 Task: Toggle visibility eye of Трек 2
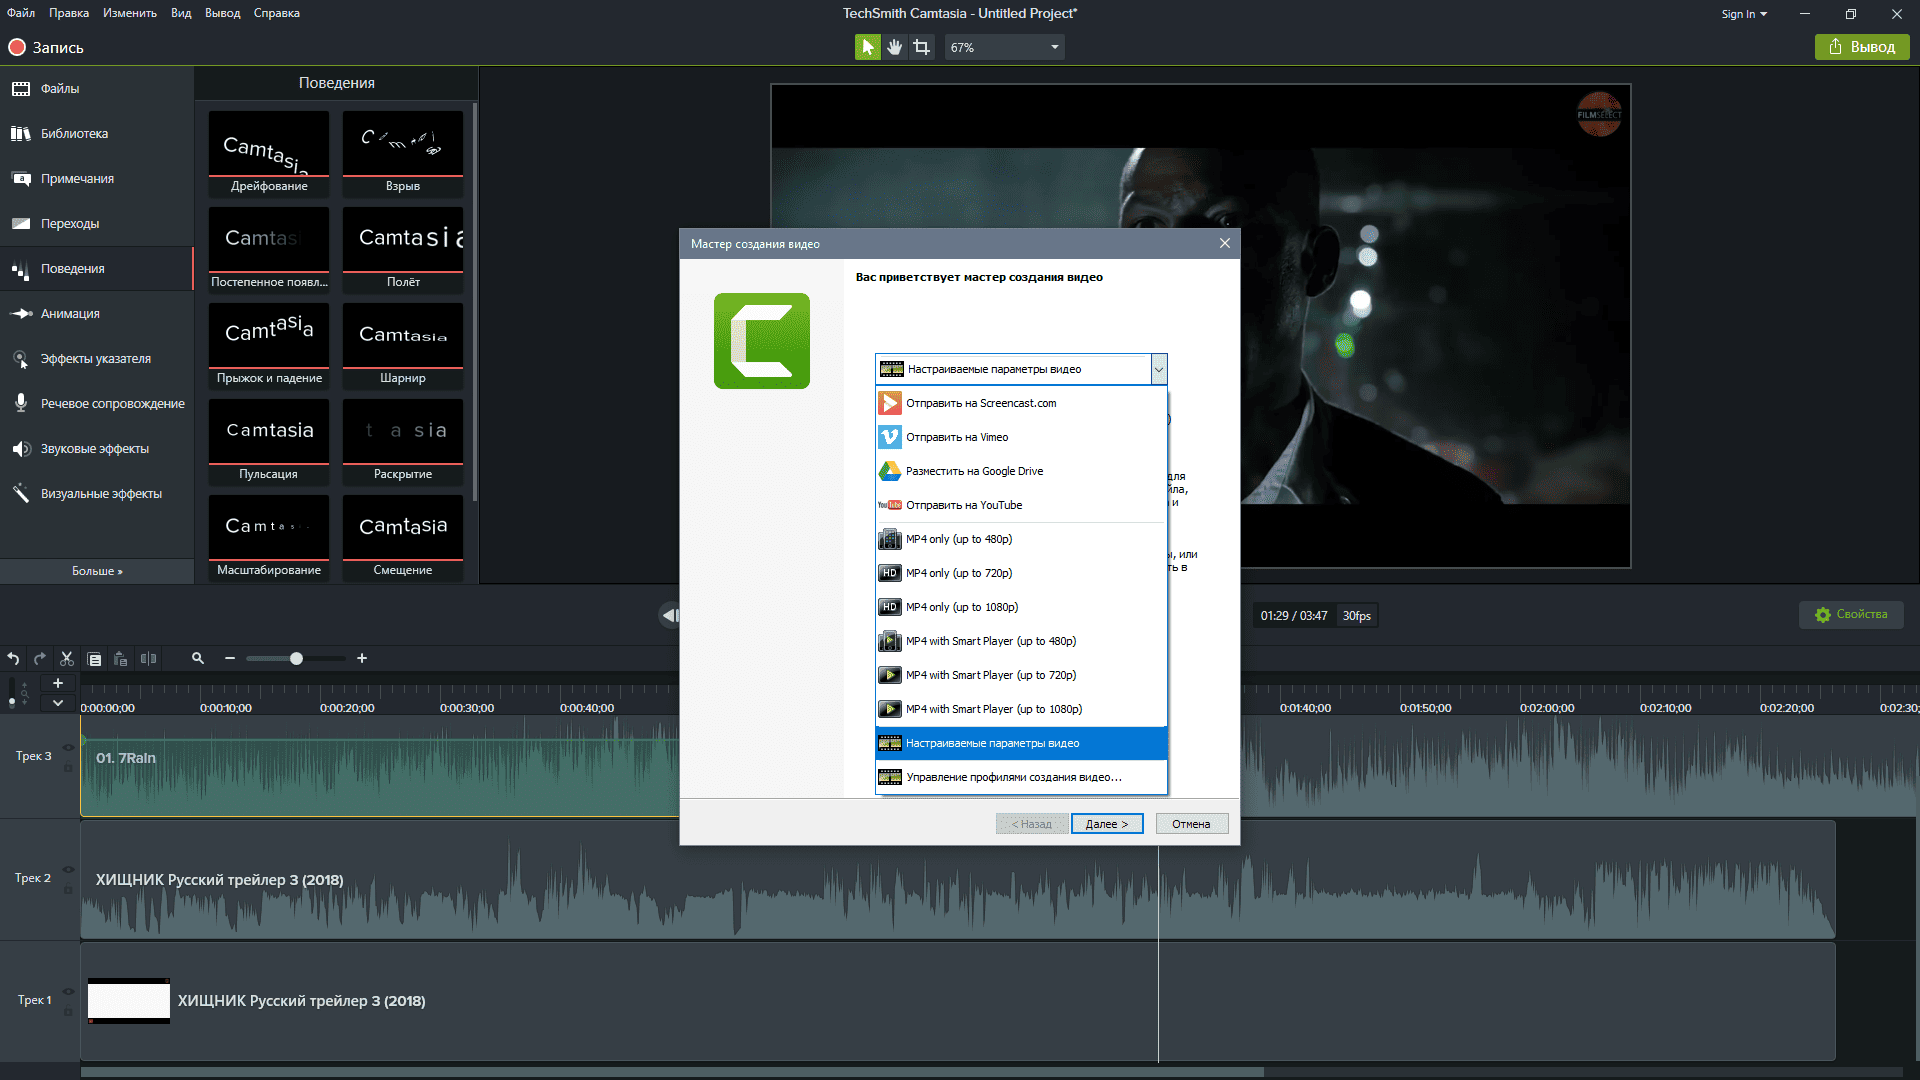click(x=68, y=869)
